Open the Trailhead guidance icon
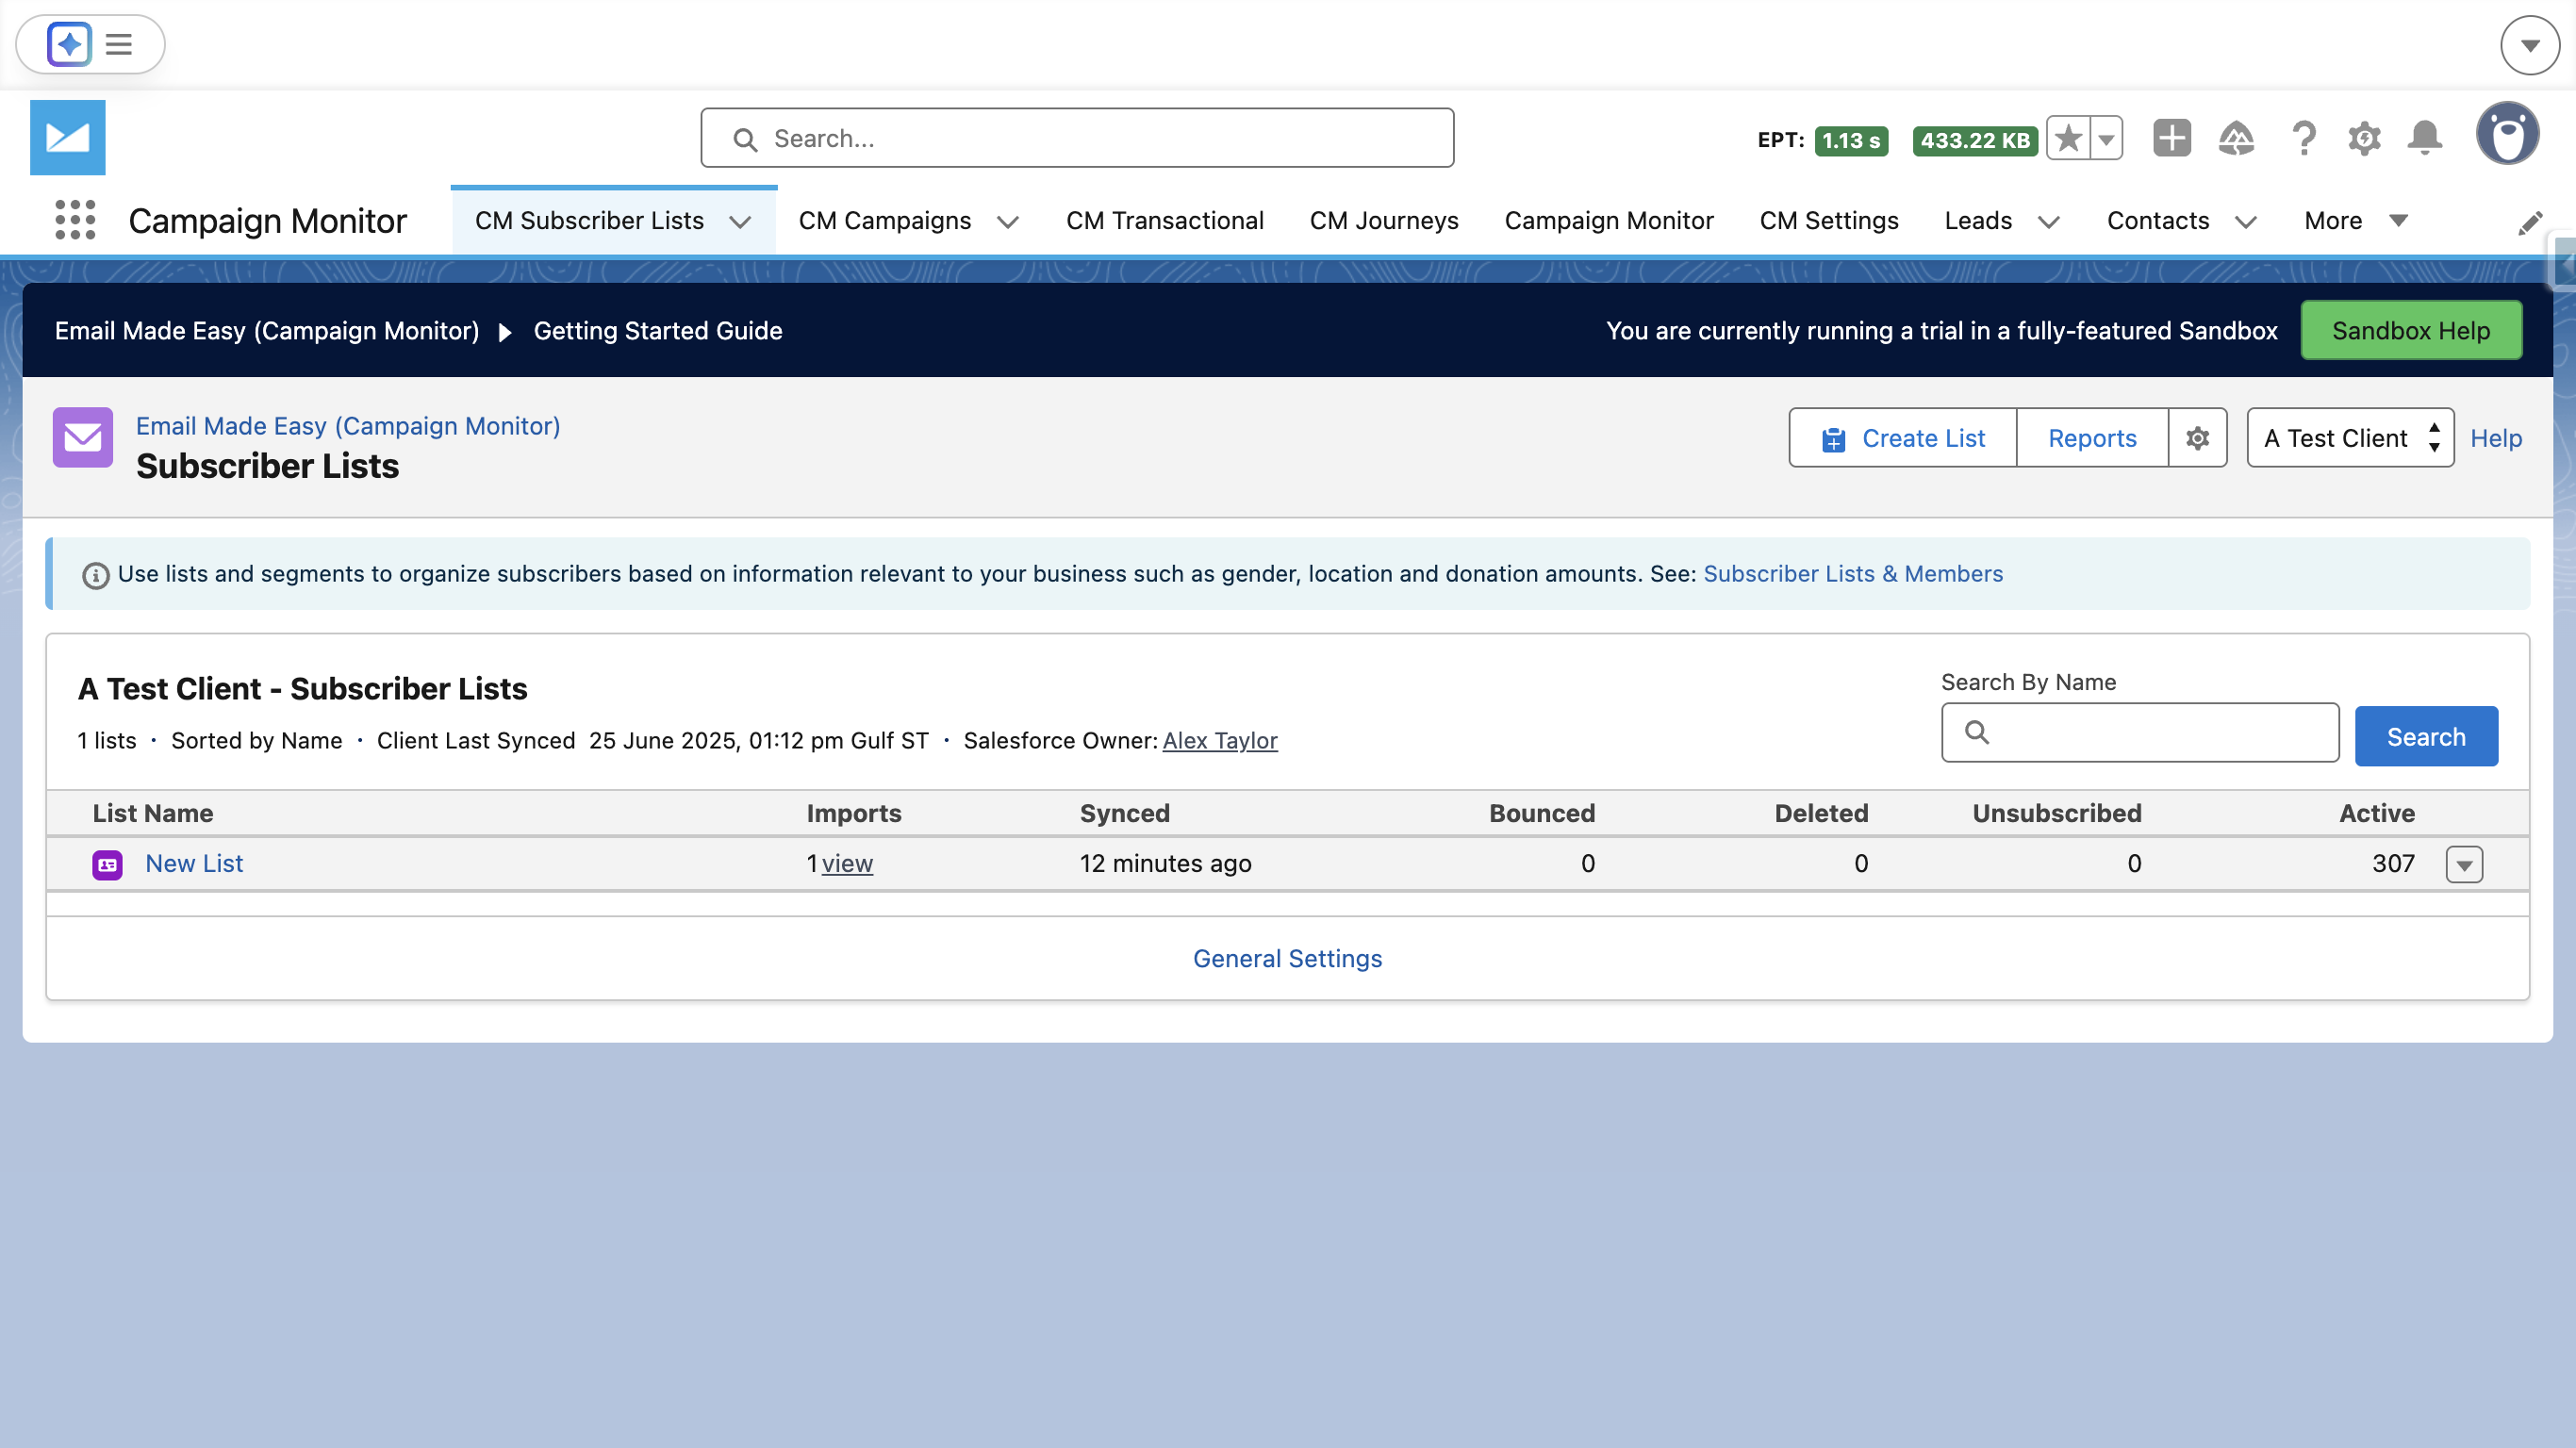This screenshot has height=1448, width=2576. click(x=2236, y=138)
